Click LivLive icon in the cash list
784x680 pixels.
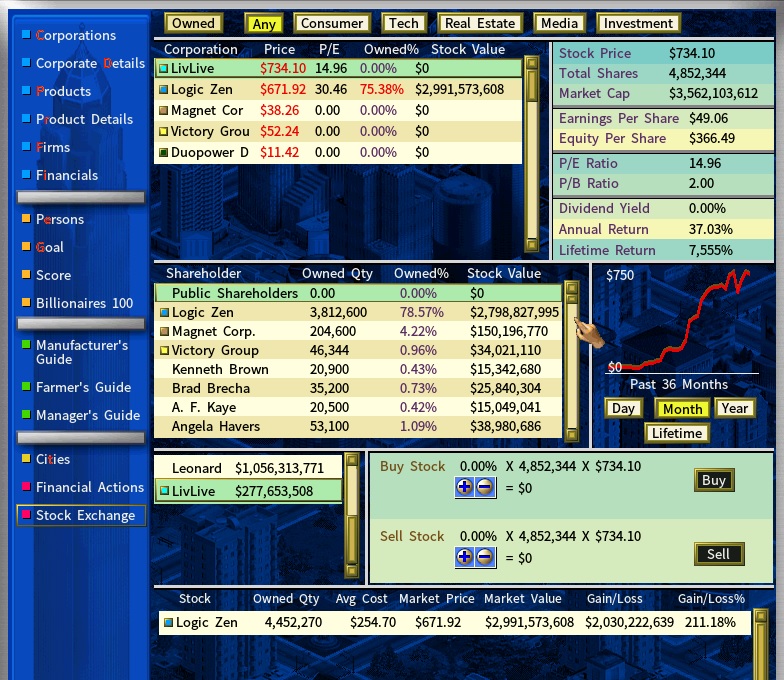164,491
